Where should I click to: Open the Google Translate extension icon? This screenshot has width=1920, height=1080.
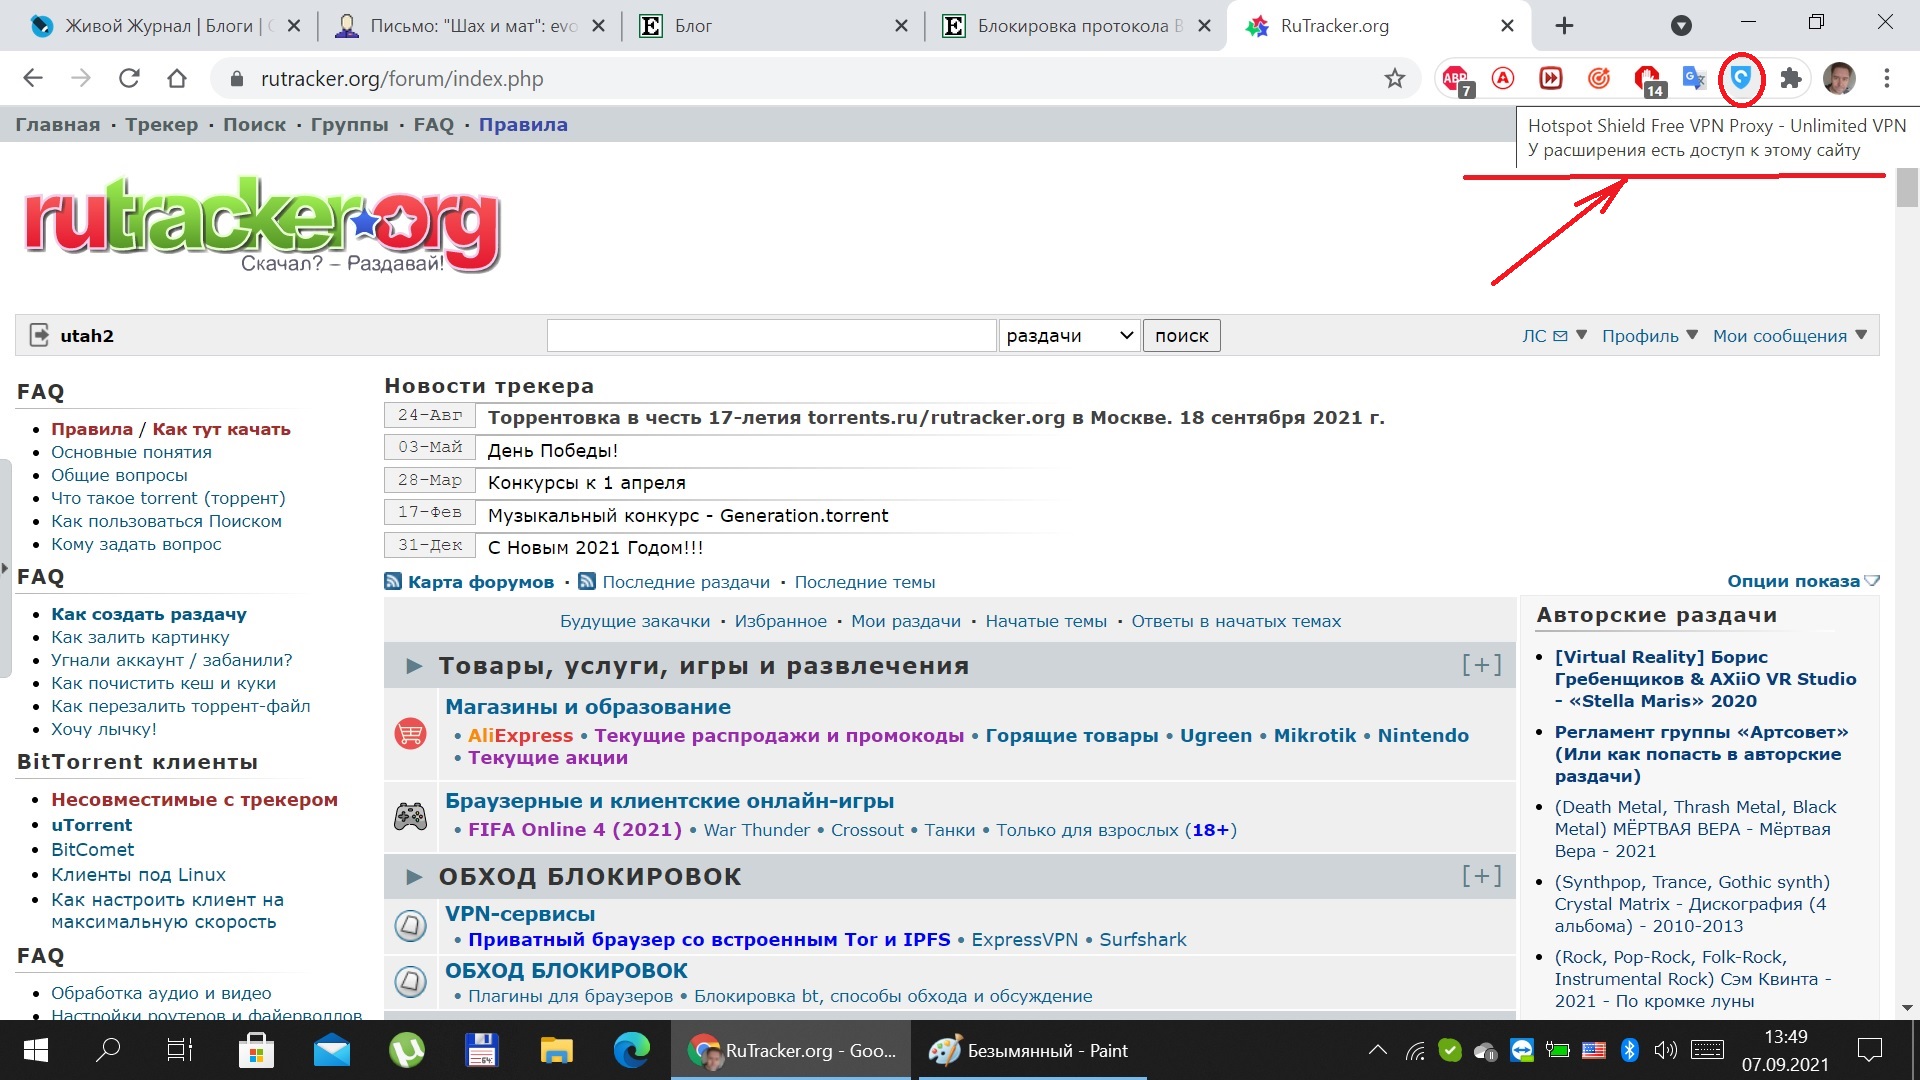(1694, 78)
